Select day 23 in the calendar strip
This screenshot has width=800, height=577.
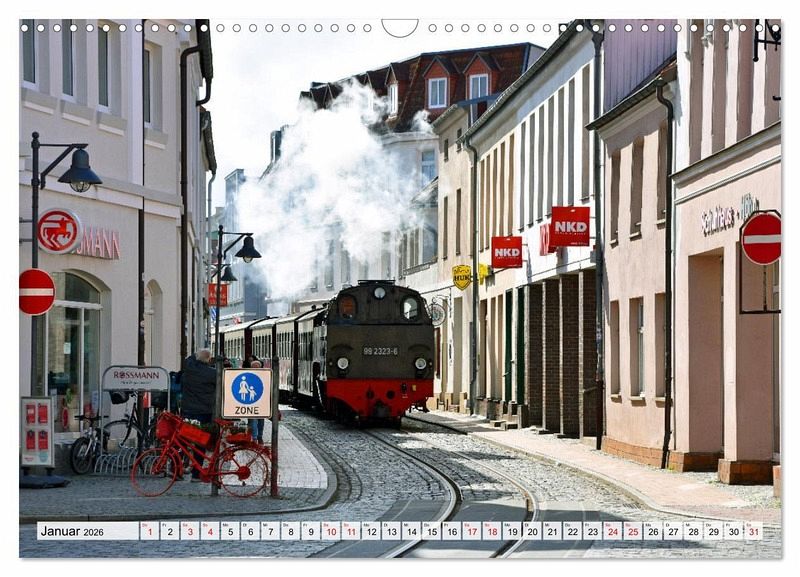(x=593, y=531)
